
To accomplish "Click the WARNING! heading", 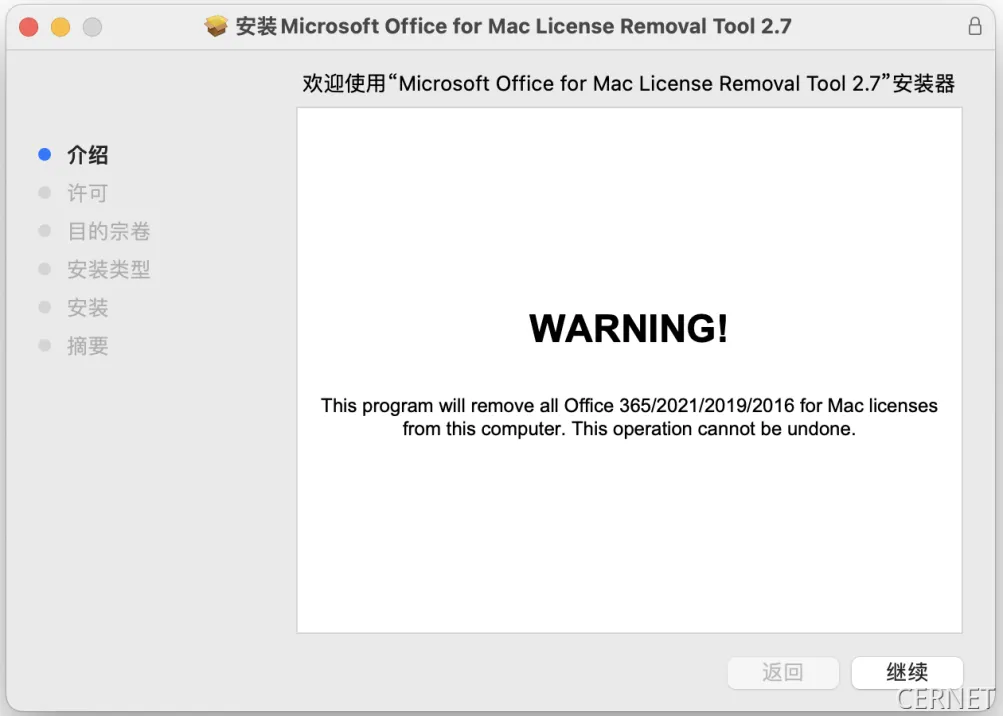I will pyautogui.click(x=629, y=329).
